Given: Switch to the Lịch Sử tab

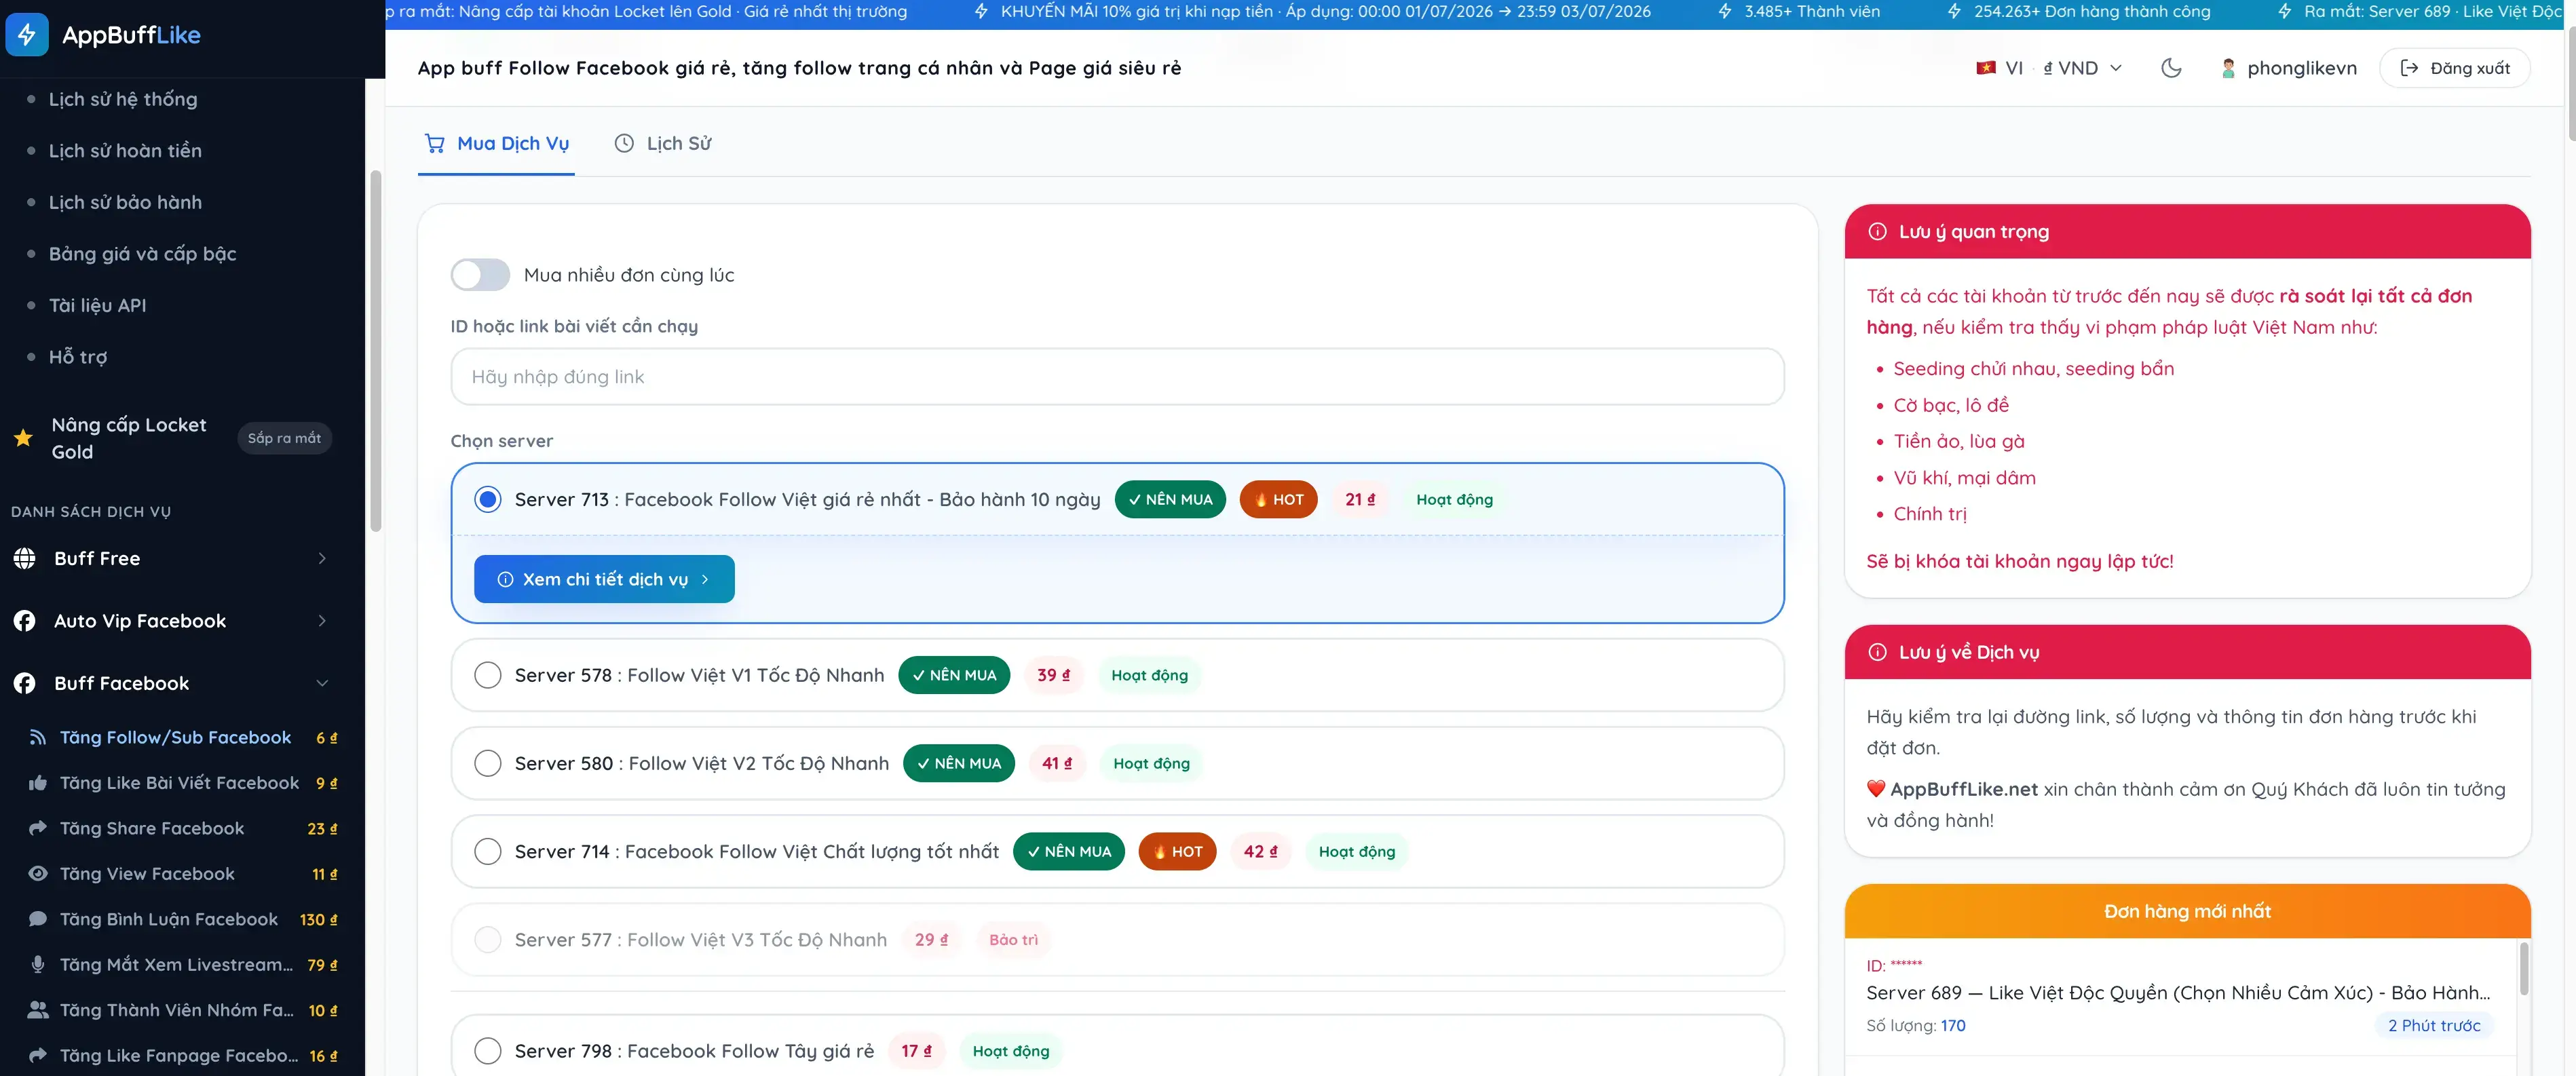Looking at the screenshot, I should [663, 143].
